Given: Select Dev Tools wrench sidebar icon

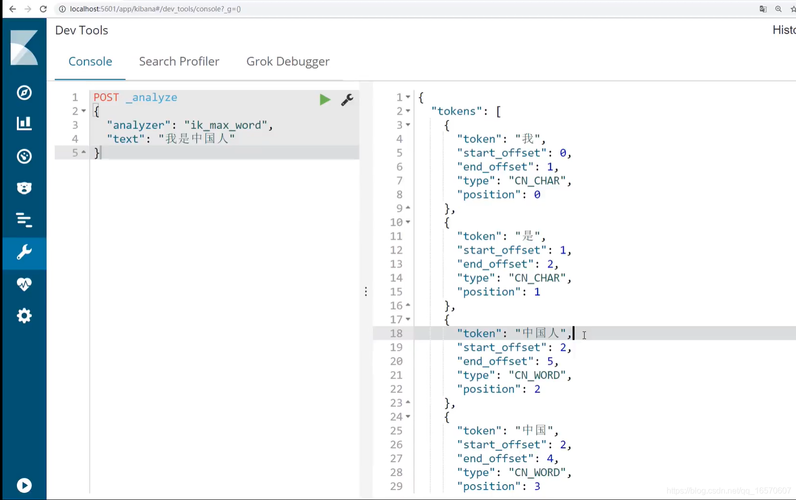Looking at the screenshot, I should [24, 252].
